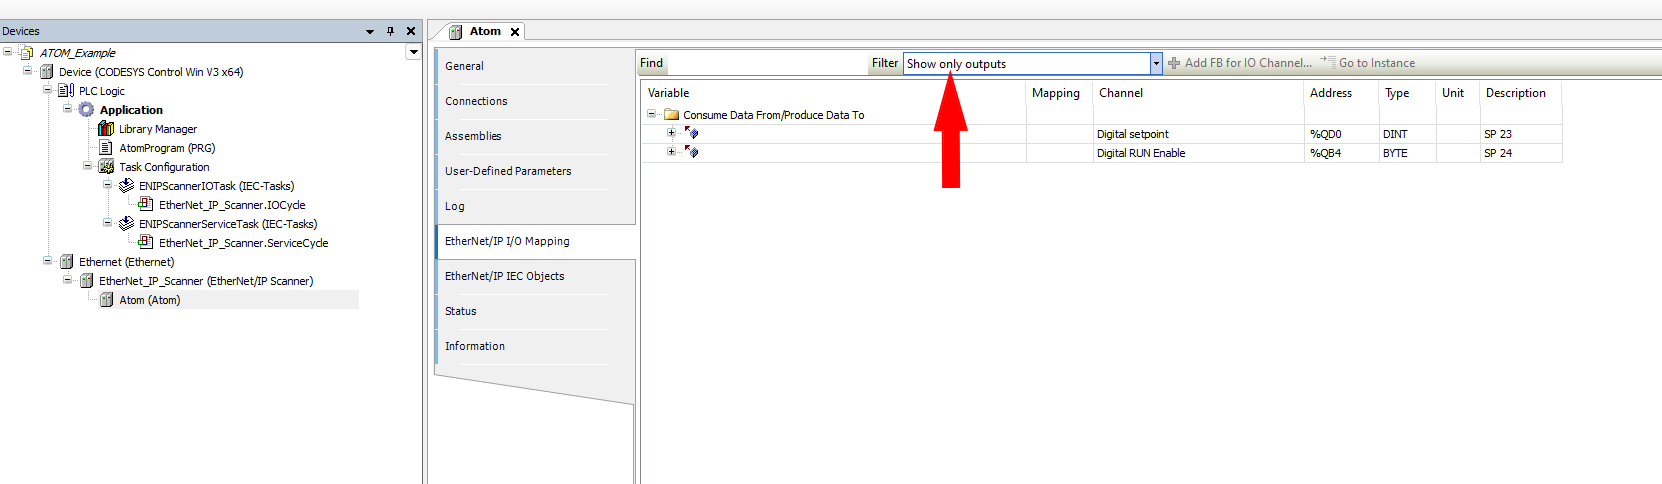Click the ATOM_Example project icon
The width and height of the screenshot is (1662, 484).
[x=27, y=53]
